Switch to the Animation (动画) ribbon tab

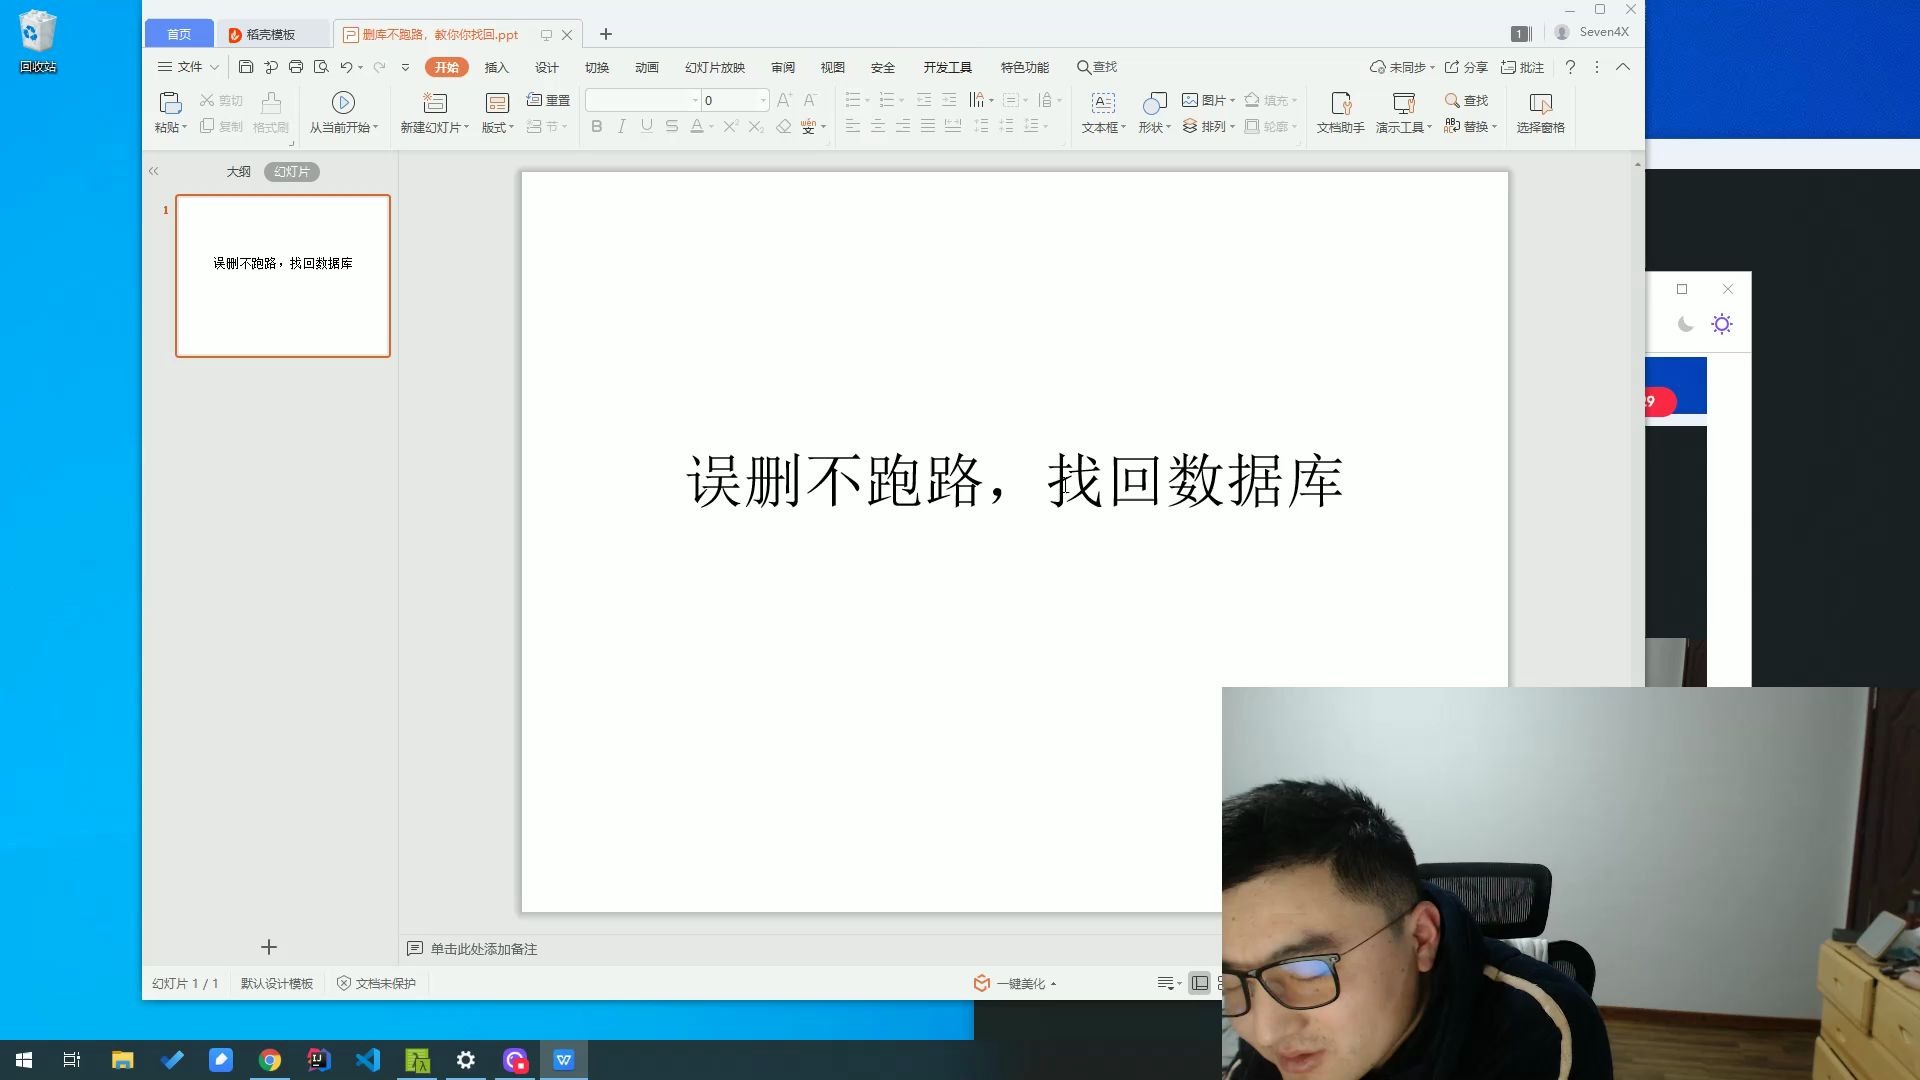coord(646,67)
